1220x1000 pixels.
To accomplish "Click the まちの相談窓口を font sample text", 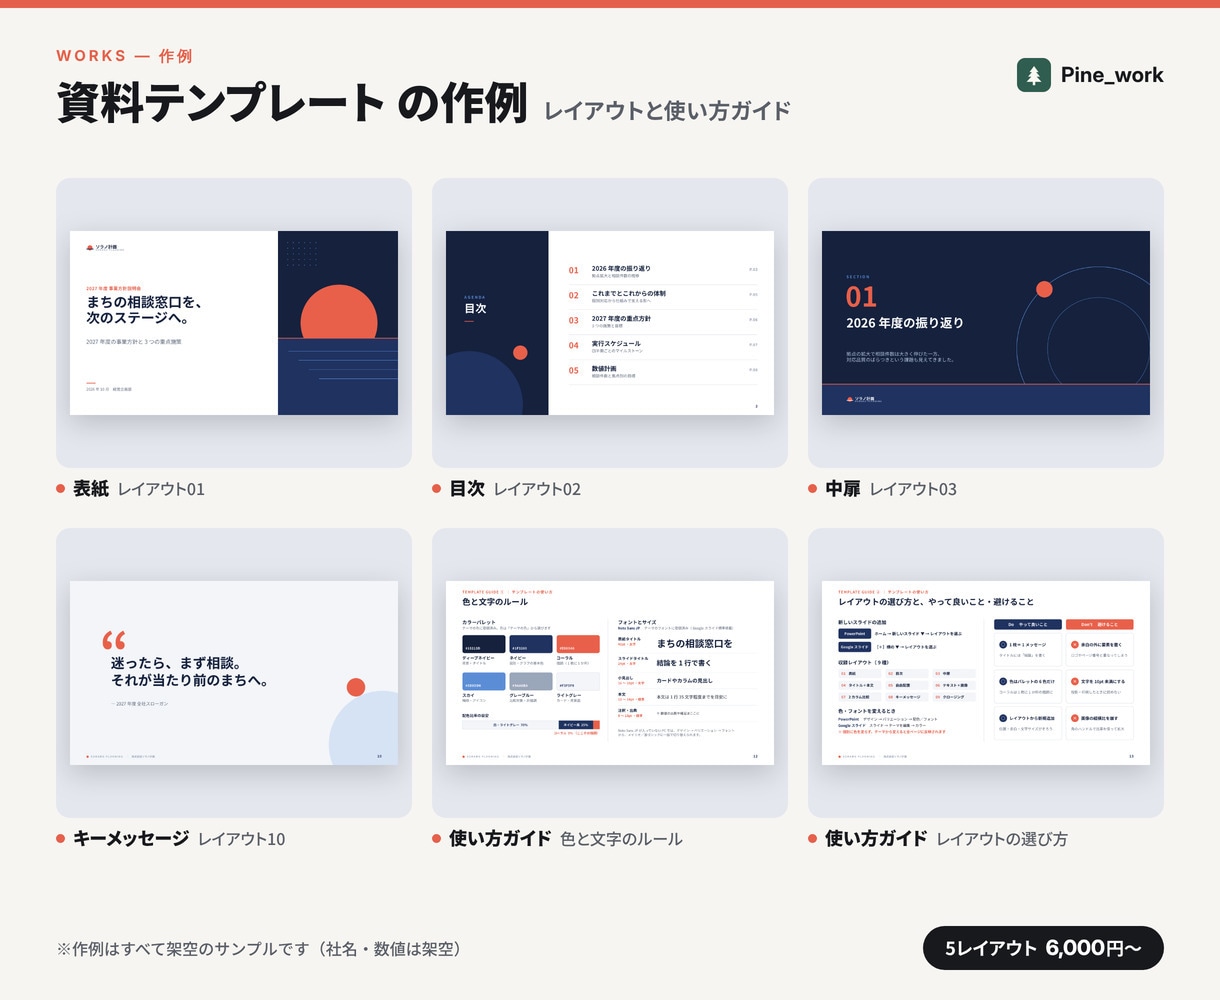I will (x=694, y=643).
